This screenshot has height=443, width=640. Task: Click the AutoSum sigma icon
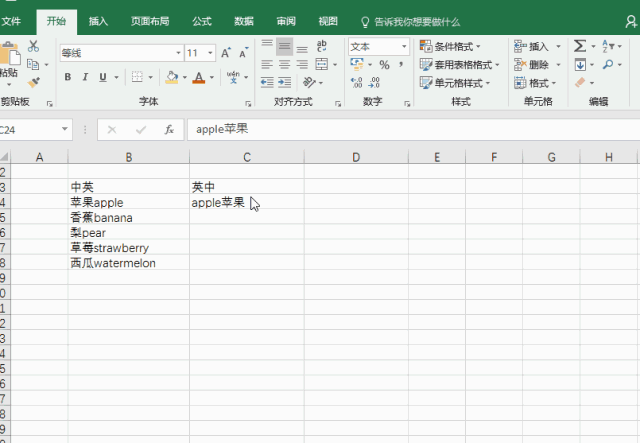581,46
